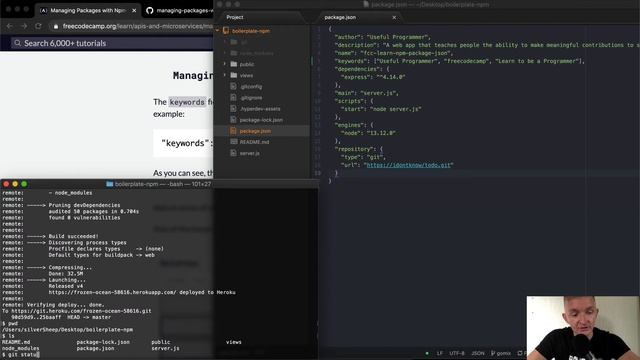Expand the public folder in Project tree

(224, 64)
